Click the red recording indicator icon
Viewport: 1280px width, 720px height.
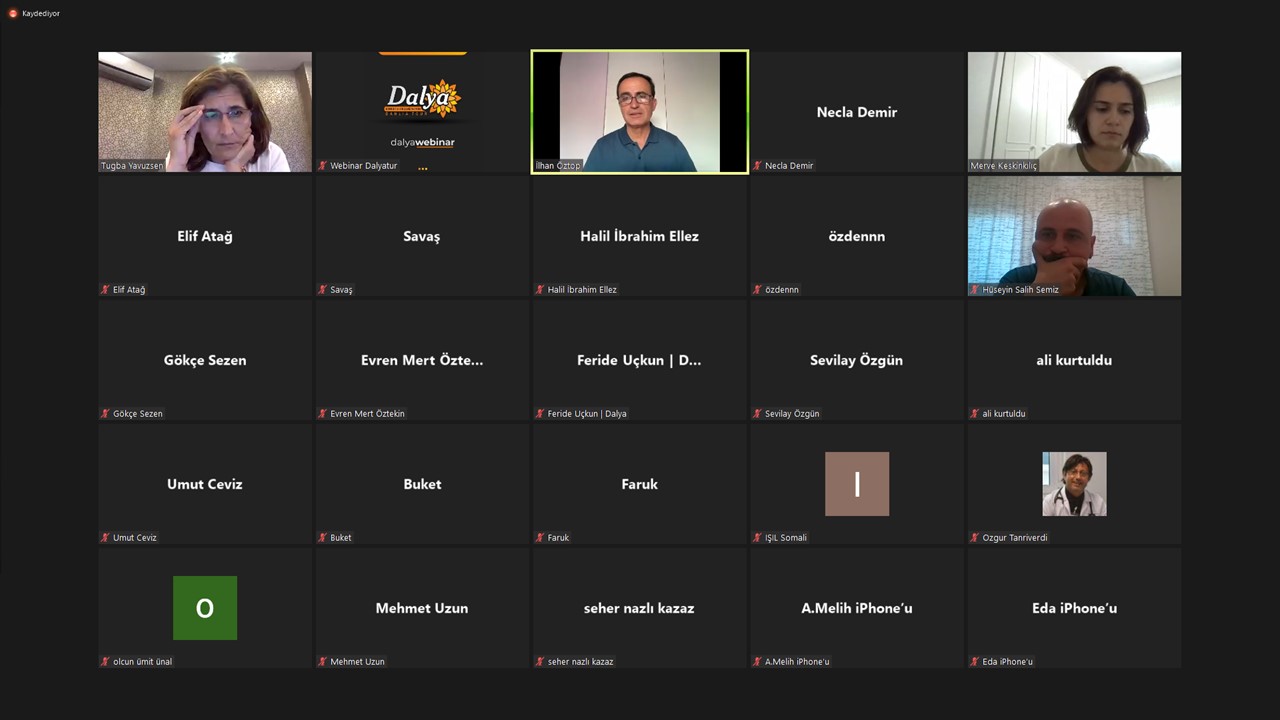click(x=13, y=13)
